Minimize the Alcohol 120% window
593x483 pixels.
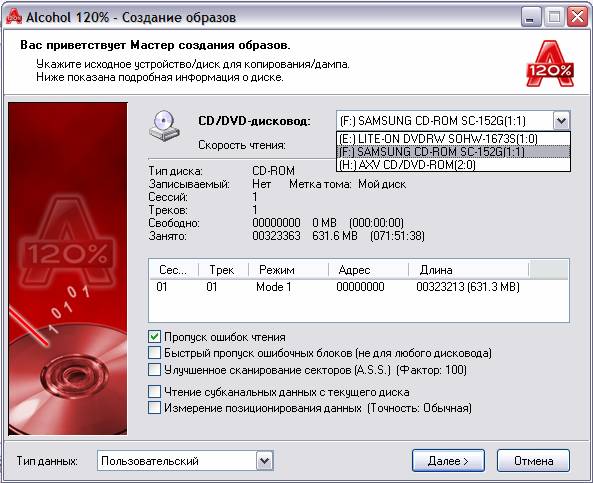(x=531, y=17)
